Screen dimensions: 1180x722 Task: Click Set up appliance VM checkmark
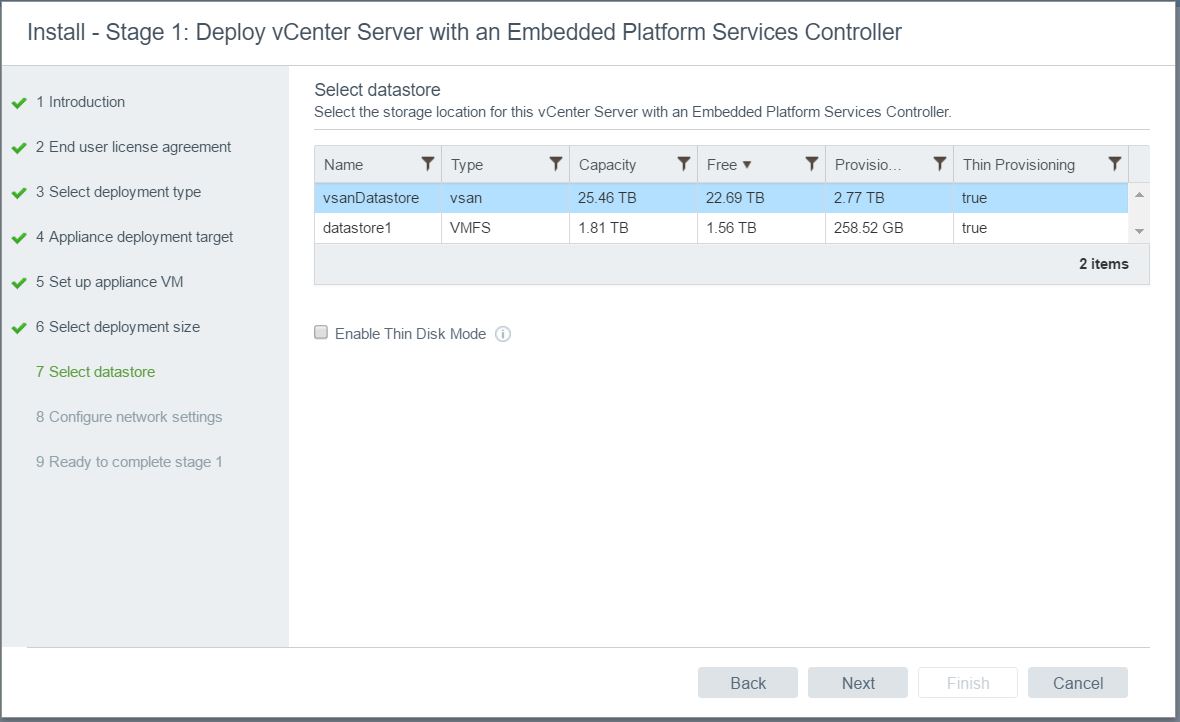[19, 284]
